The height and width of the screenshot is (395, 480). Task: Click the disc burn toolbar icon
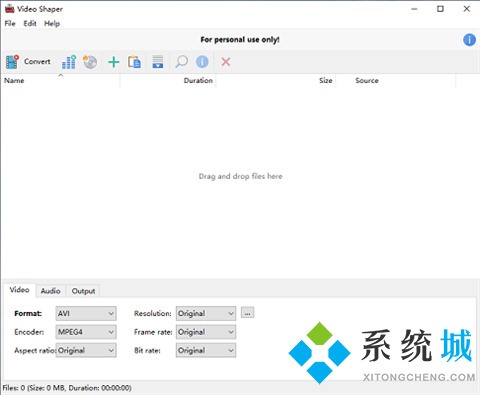[90, 62]
